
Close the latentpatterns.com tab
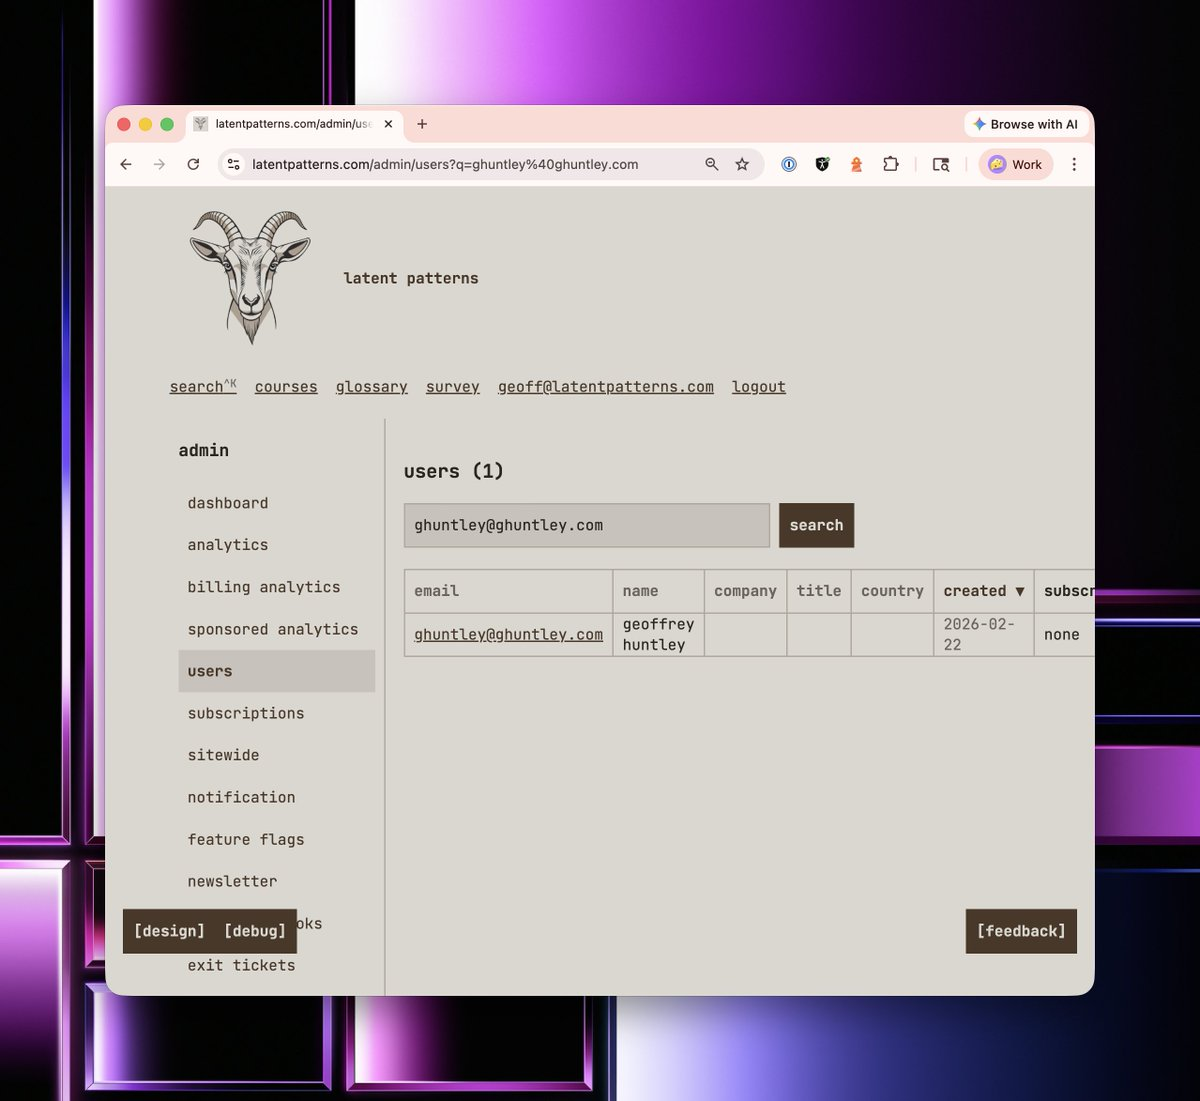click(x=388, y=124)
